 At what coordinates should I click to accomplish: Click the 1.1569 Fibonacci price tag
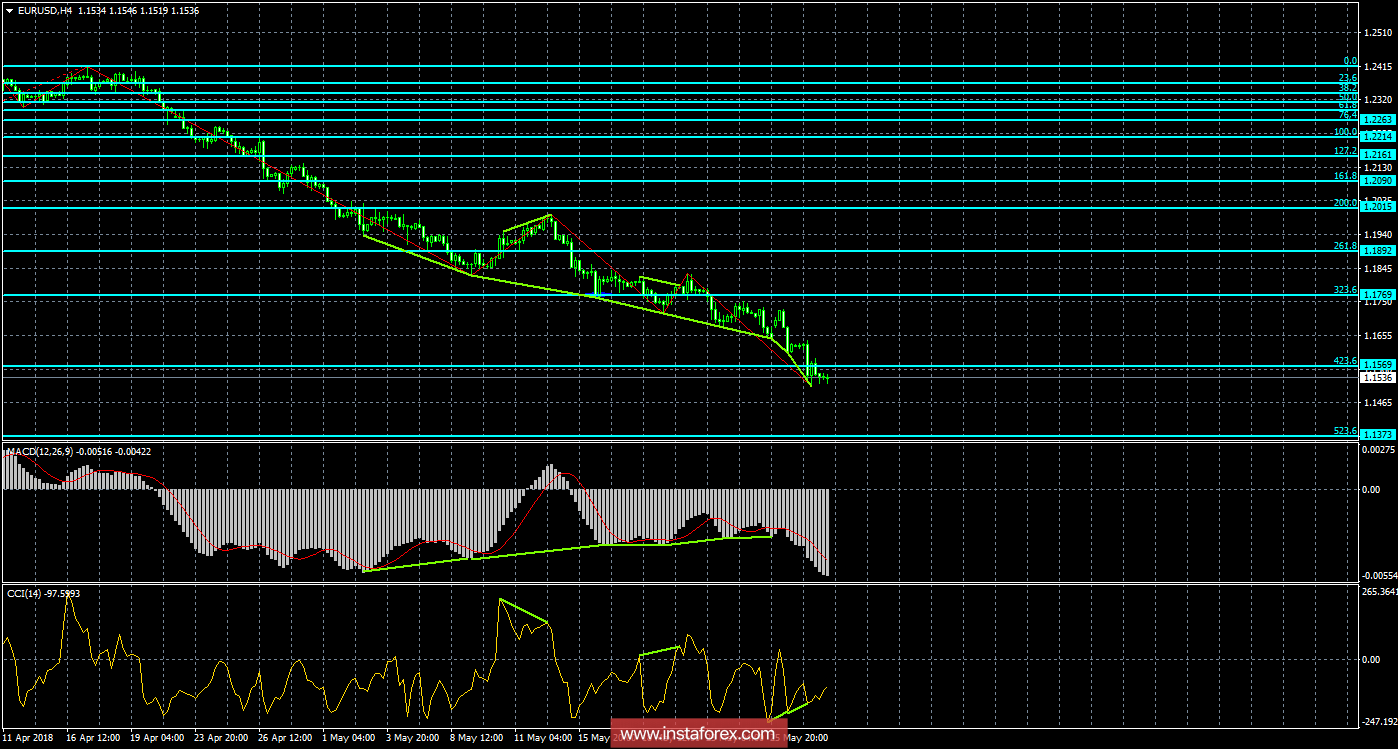click(1378, 365)
